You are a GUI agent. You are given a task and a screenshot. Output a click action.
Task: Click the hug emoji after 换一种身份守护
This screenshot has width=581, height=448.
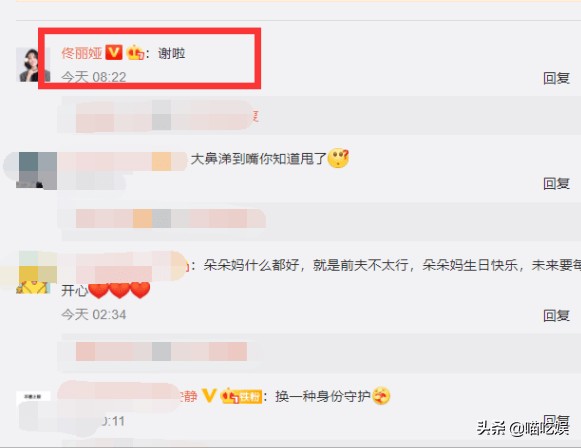click(x=381, y=396)
